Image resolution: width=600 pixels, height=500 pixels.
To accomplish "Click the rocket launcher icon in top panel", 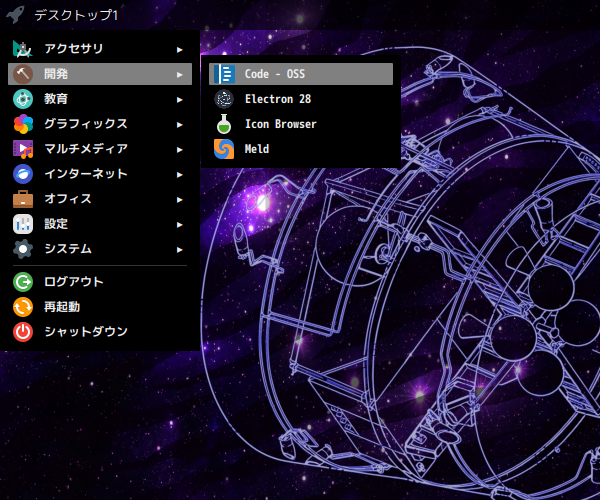I will tap(16, 15).
